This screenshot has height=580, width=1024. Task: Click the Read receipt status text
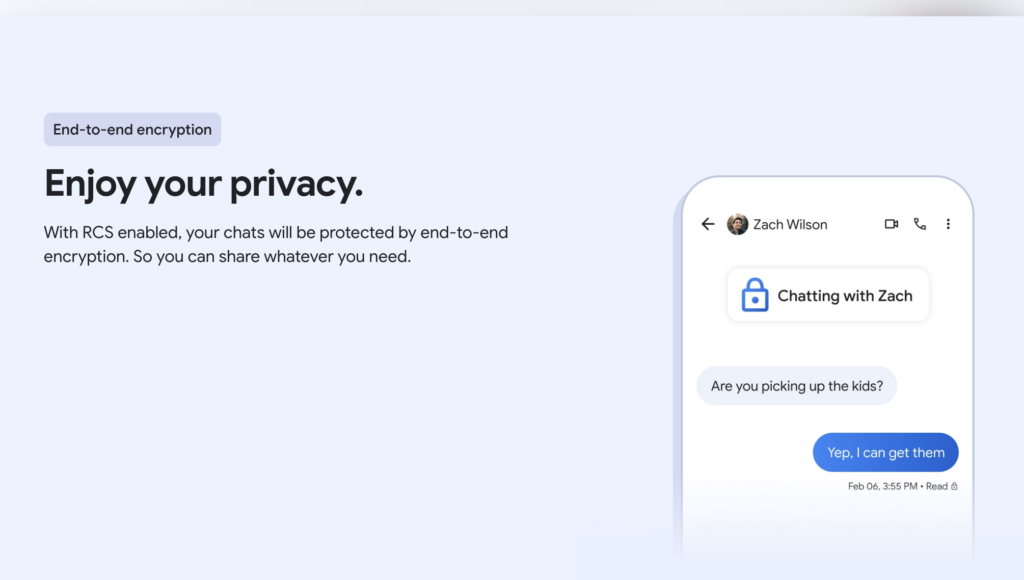pos(936,486)
